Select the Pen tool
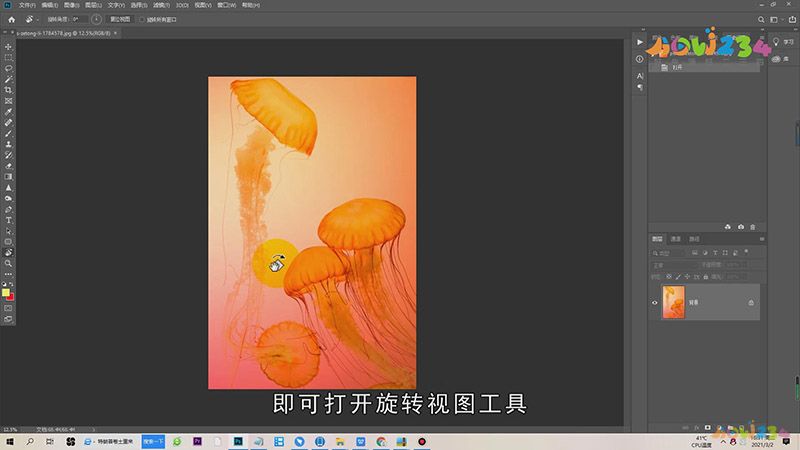800x450 pixels. (x=8, y=209)
